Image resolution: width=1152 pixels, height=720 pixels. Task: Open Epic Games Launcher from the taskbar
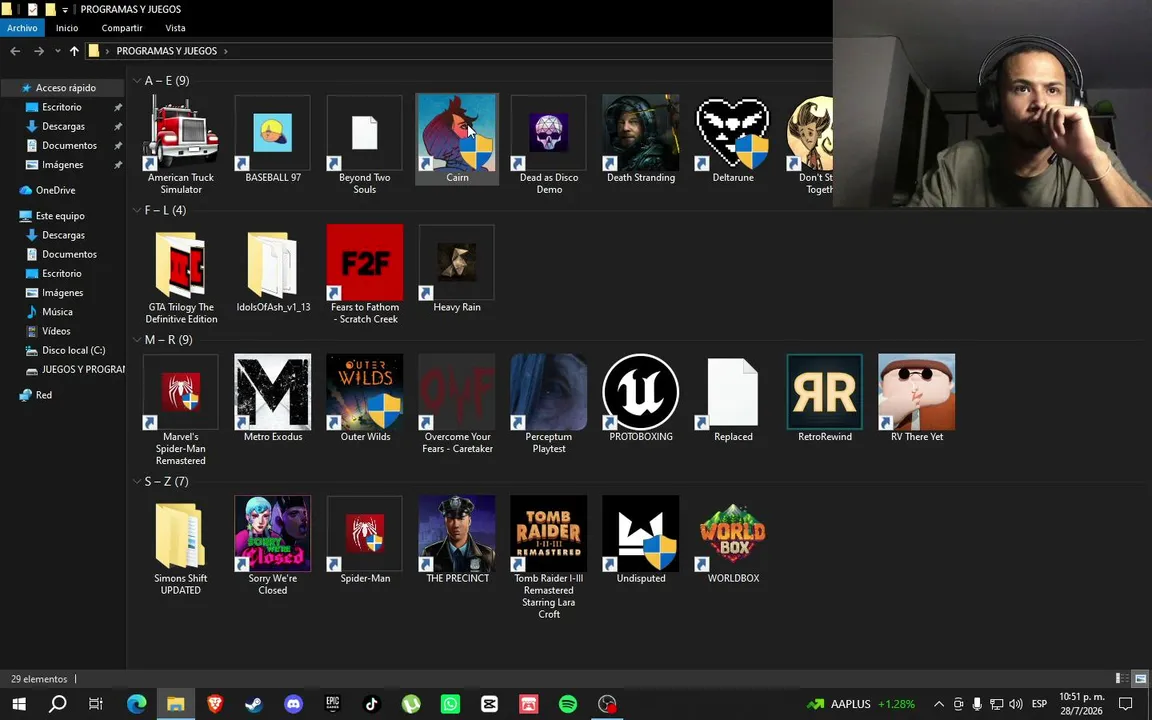pyautogui.click(x=332, y=704)
